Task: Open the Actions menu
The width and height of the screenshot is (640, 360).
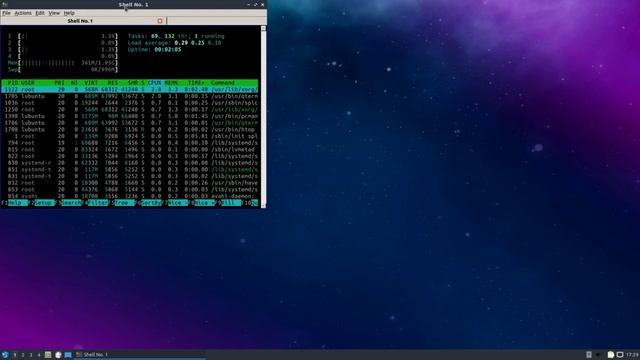Action: click(23, 13)
